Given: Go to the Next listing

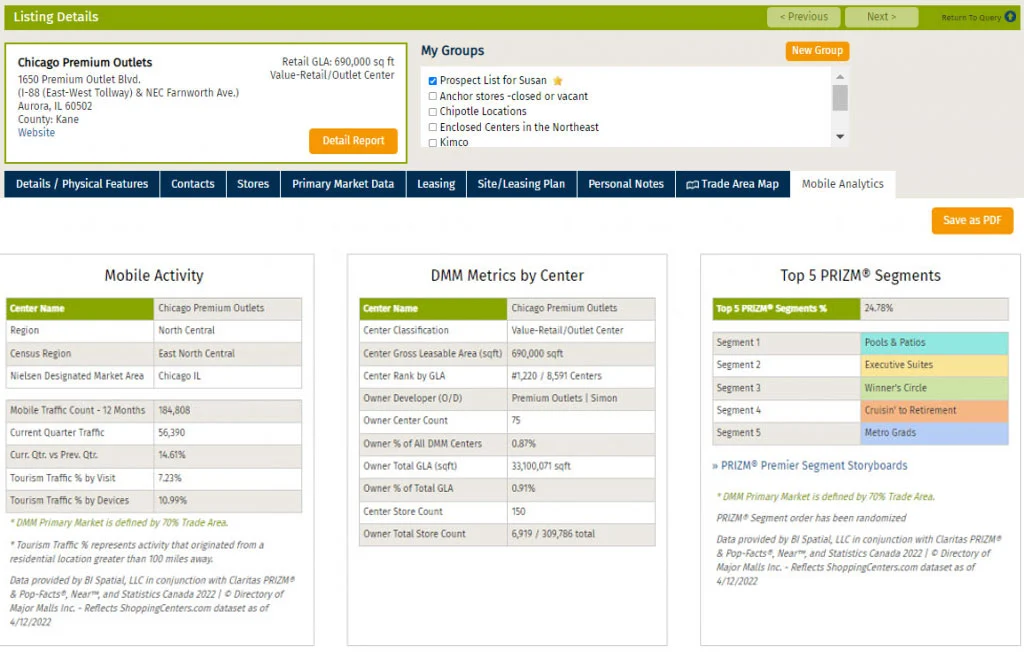Looking at the screenshot, I should [882, 17].
